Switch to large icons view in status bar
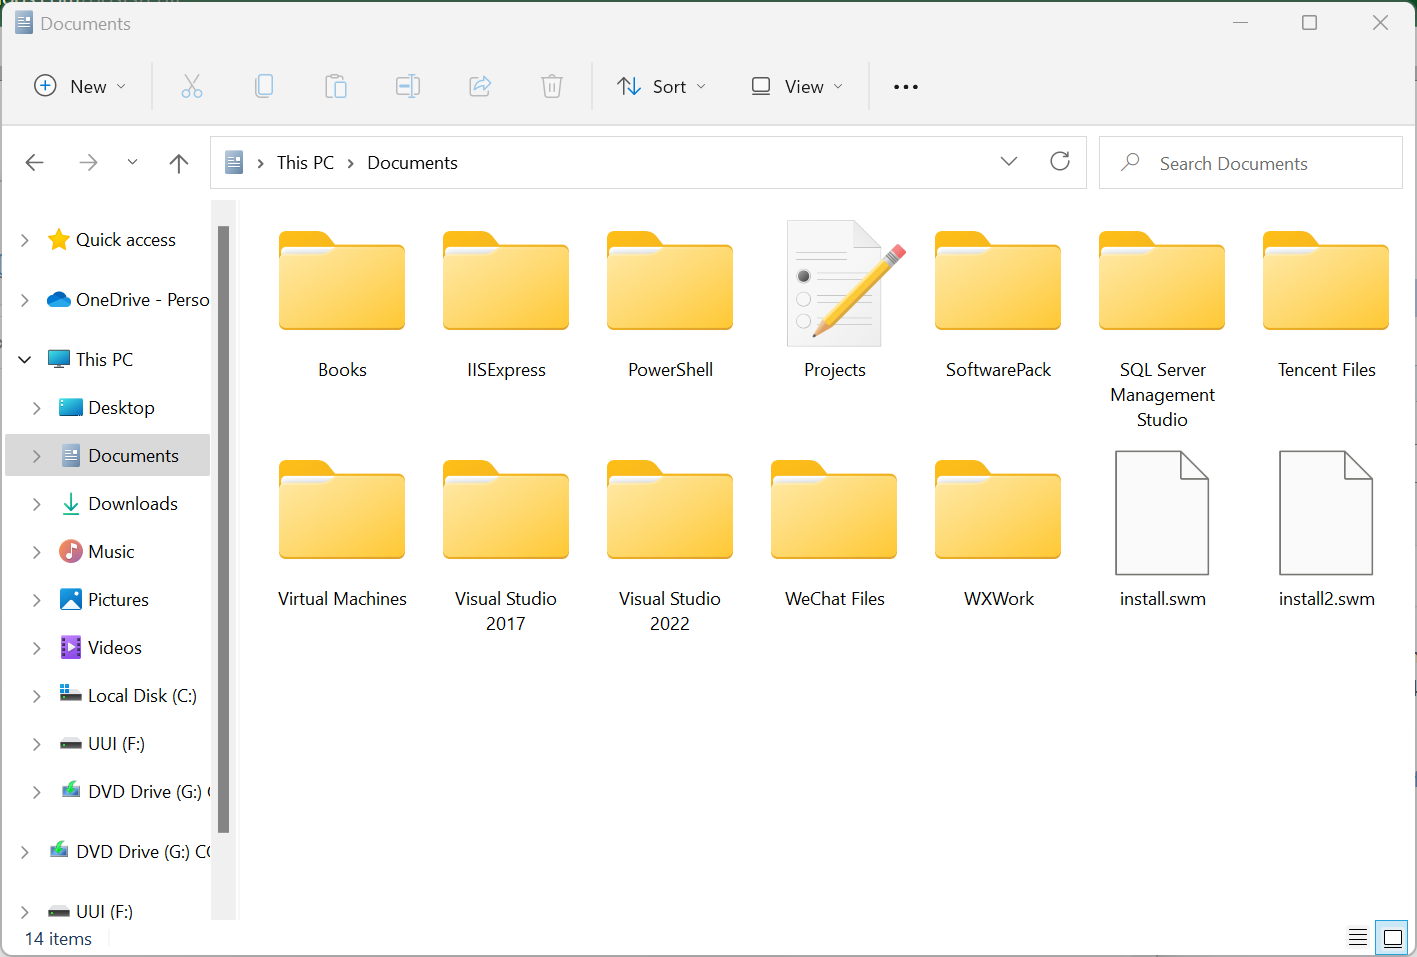This screenshot has height=957, width=1417. (1393, 938)
